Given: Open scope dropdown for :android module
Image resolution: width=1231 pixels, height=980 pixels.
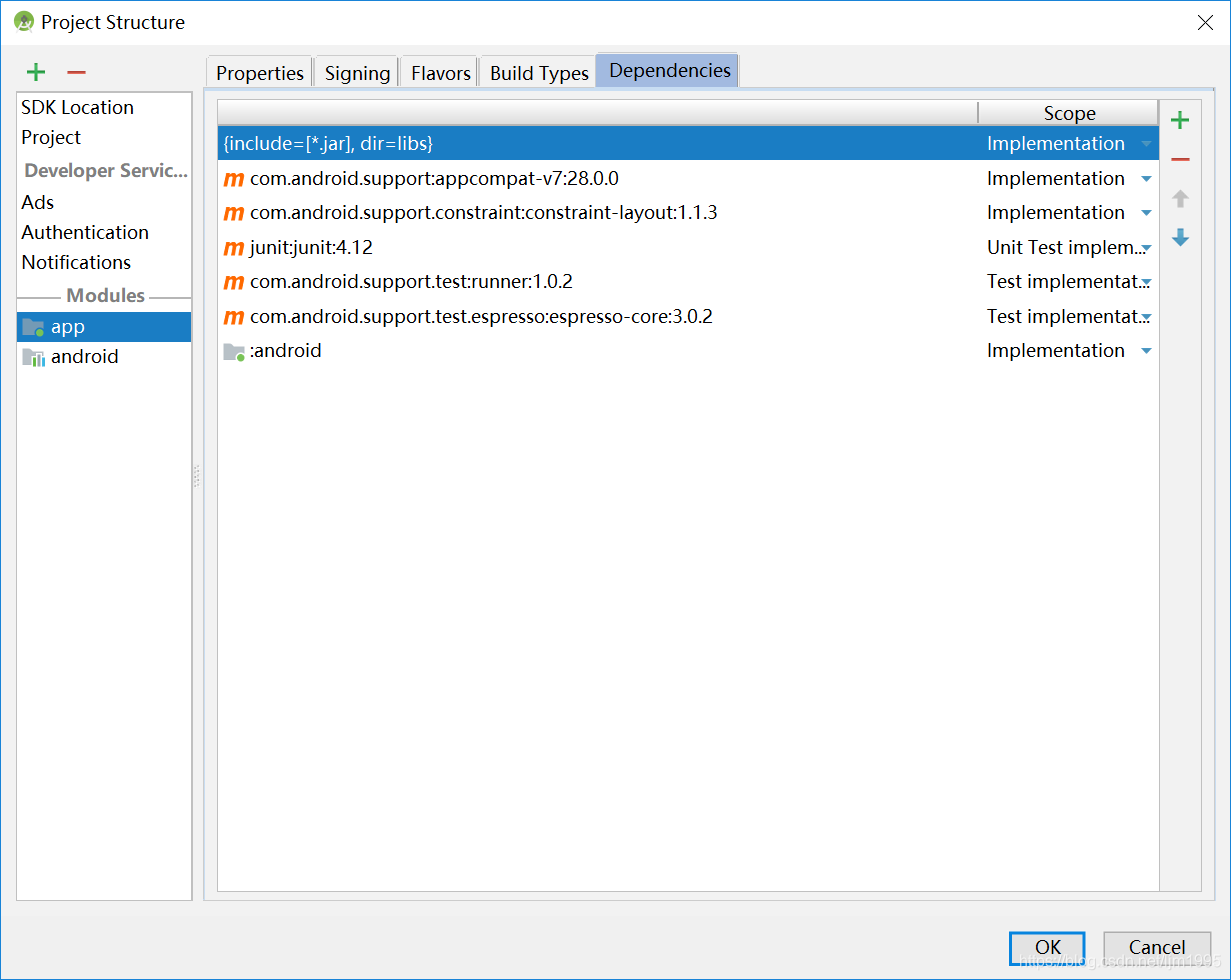Looking at the screenshot, I should tap(1146, 351).
